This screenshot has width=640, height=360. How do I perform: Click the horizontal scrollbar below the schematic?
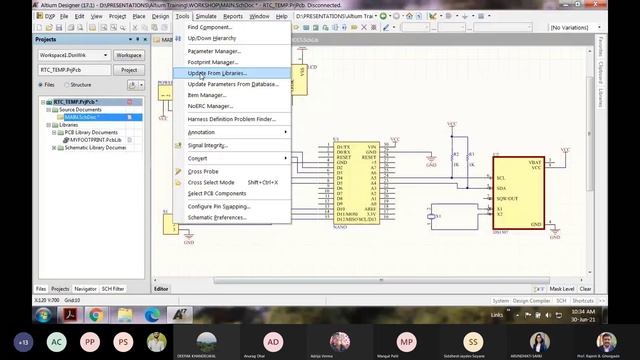click(x=382, y=280)
